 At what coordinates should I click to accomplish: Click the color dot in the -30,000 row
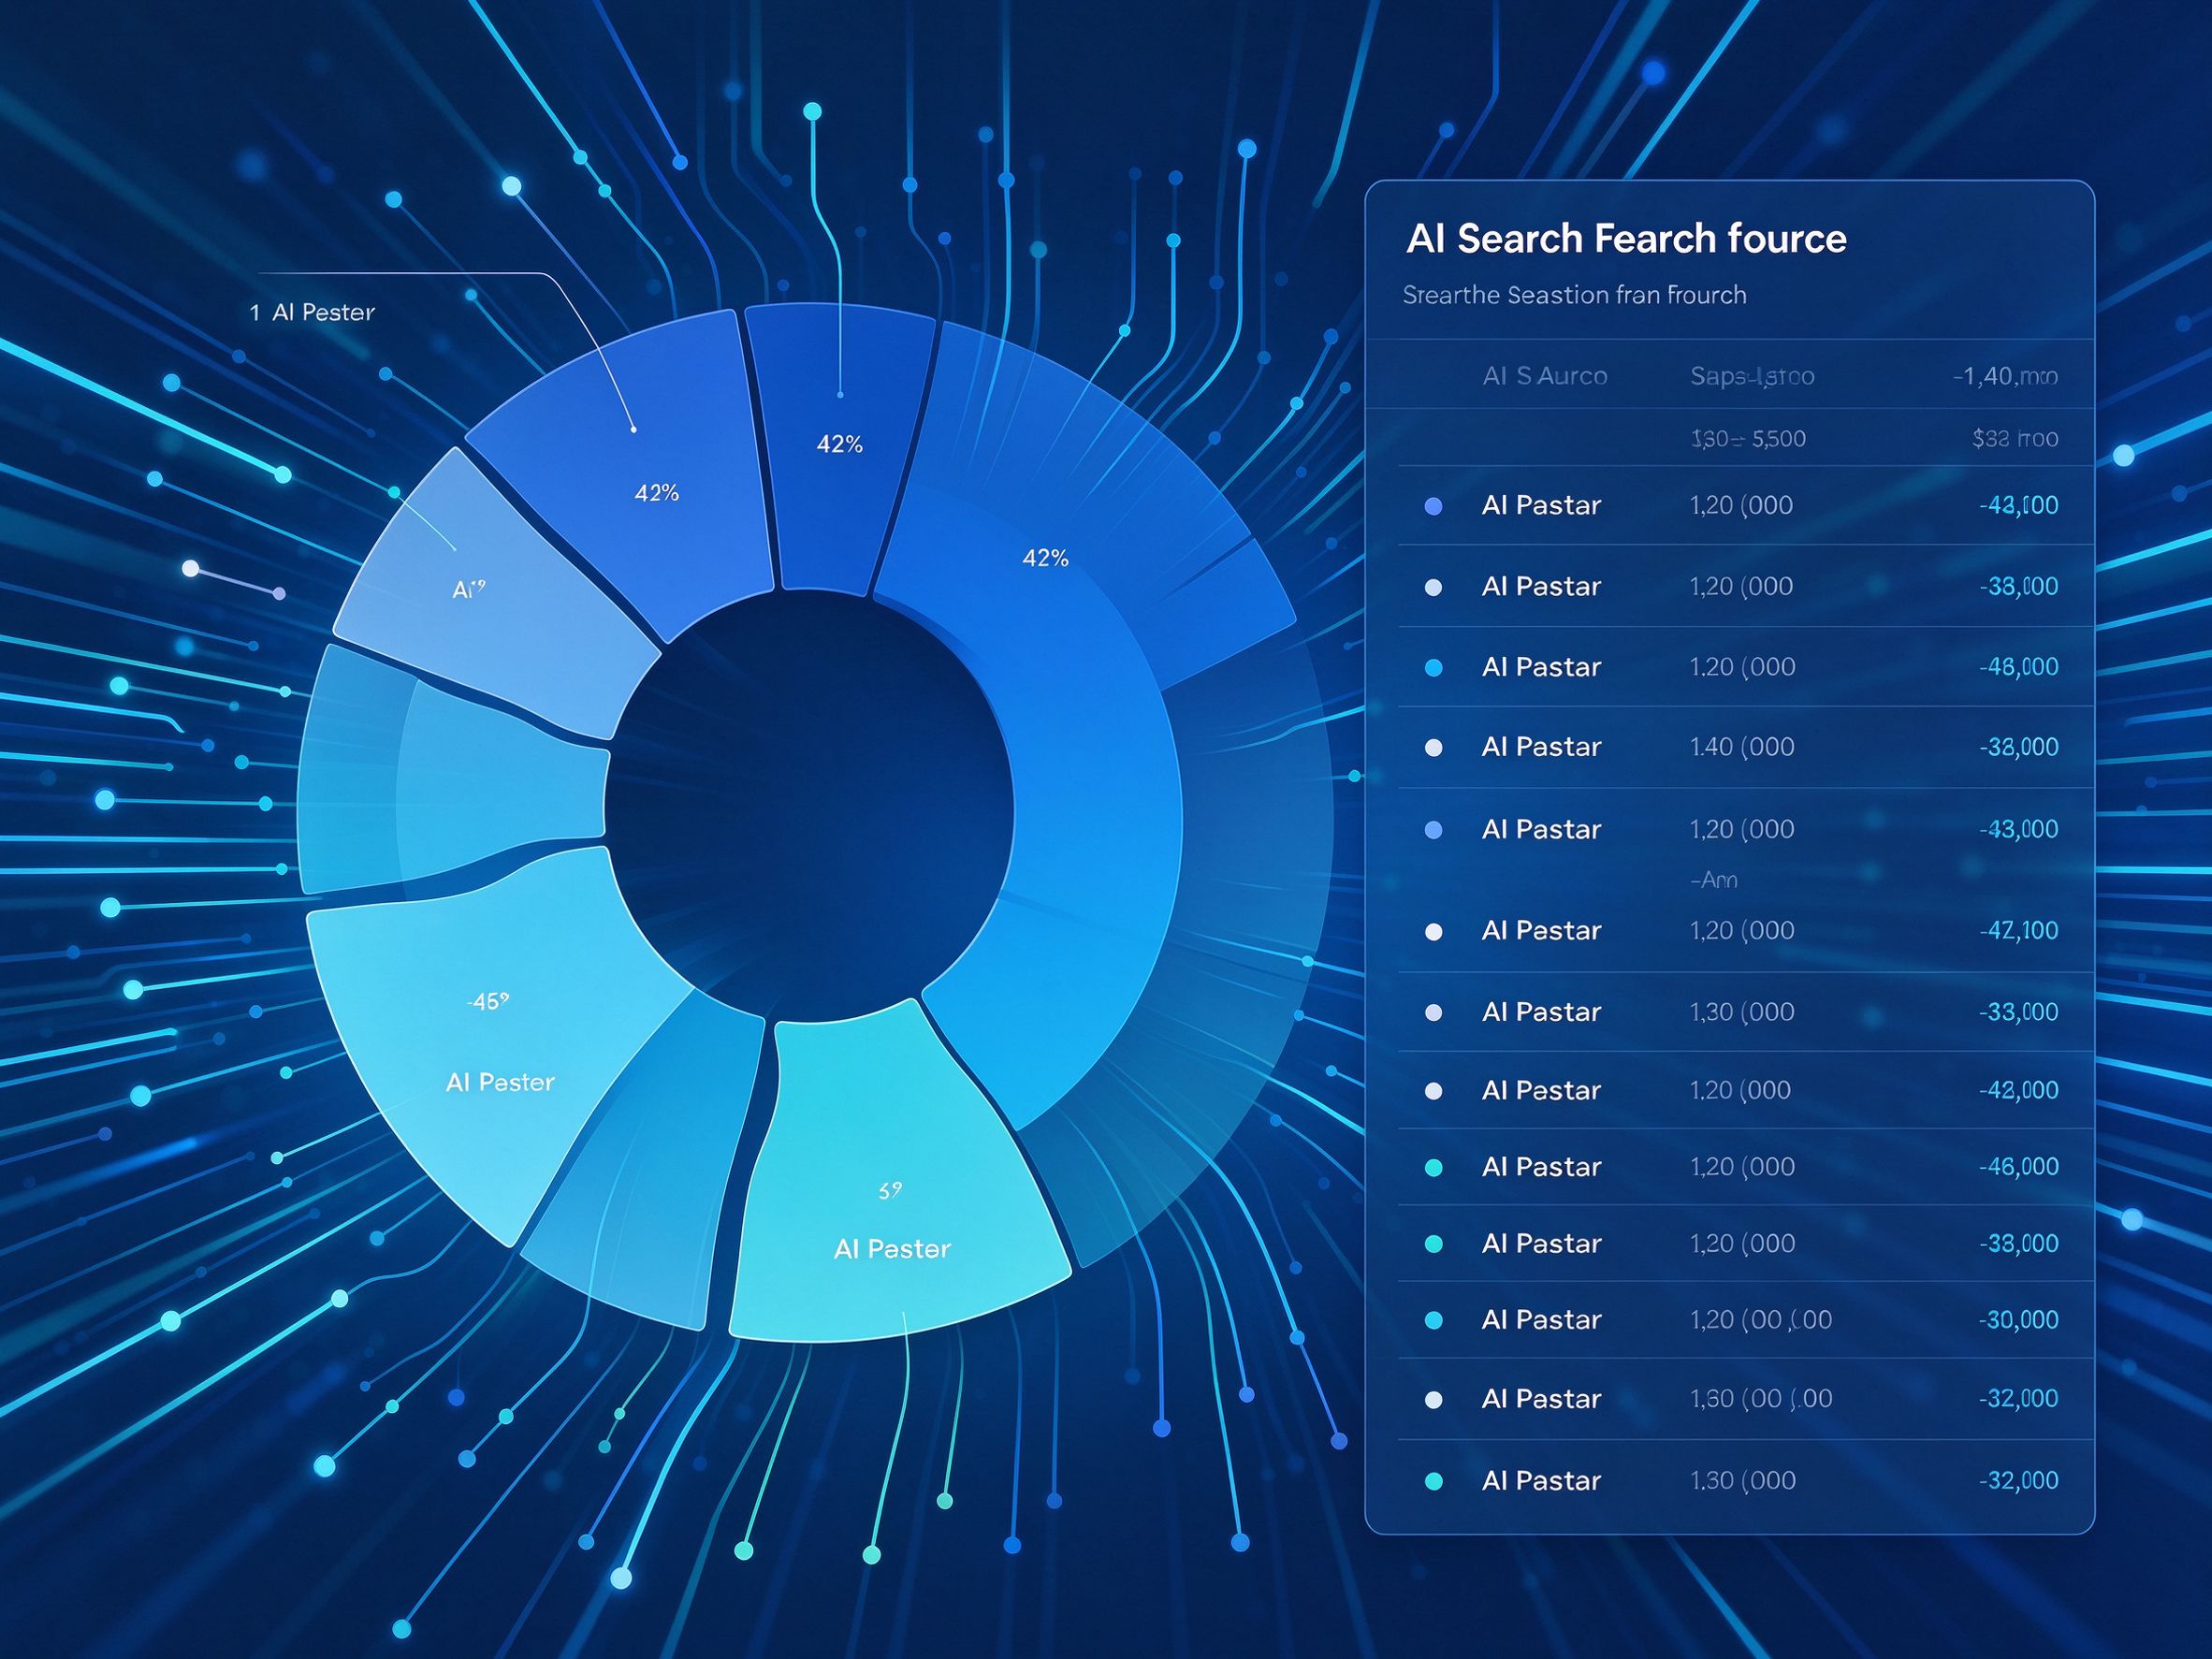coord(1433,1320)
